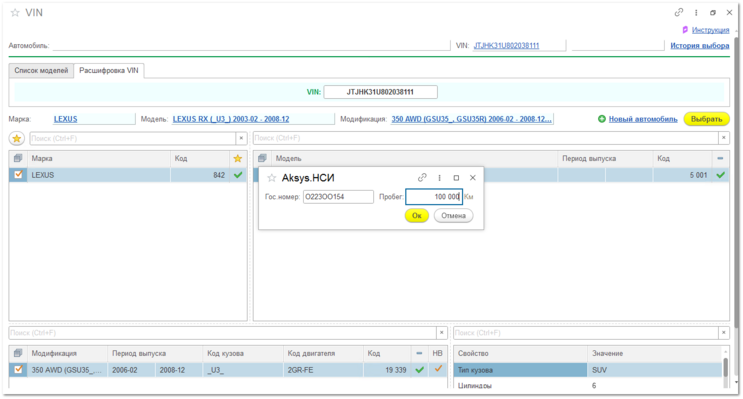The width and height of the screenshot is (743, 399).
Task: Click green checkmark in model row 5 001
Action: tap(720, 175)
